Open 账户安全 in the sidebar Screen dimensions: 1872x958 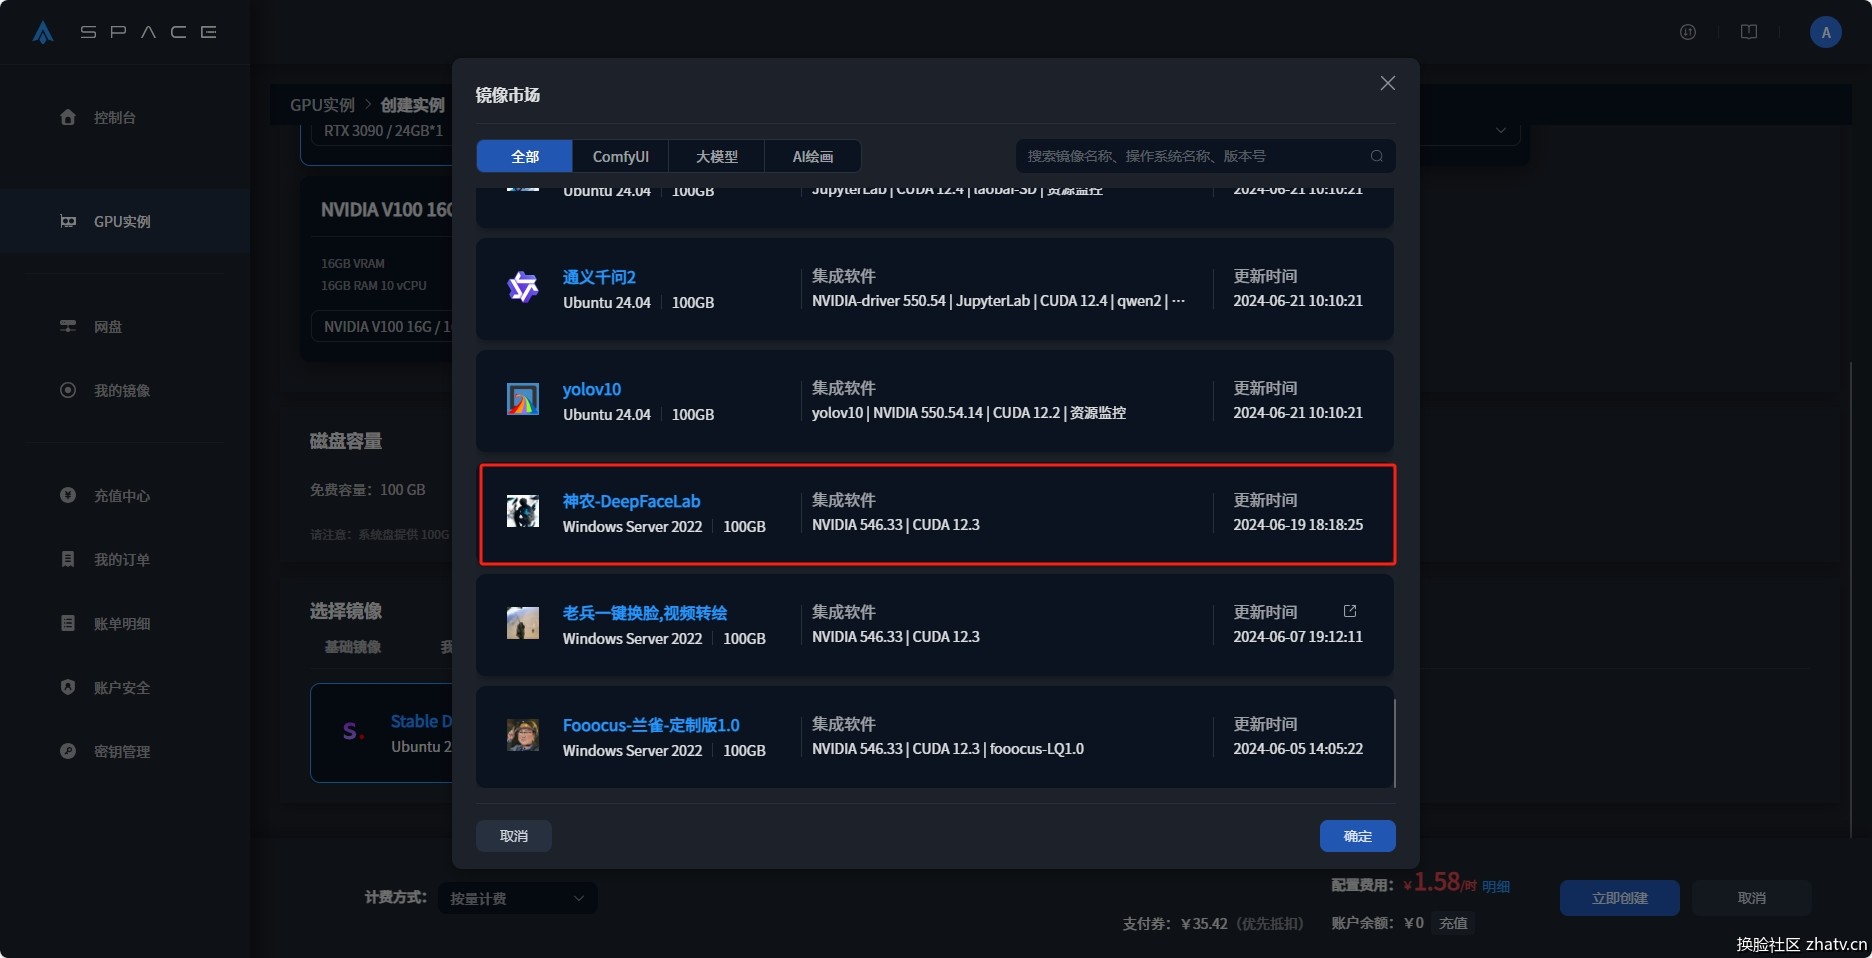124,687
